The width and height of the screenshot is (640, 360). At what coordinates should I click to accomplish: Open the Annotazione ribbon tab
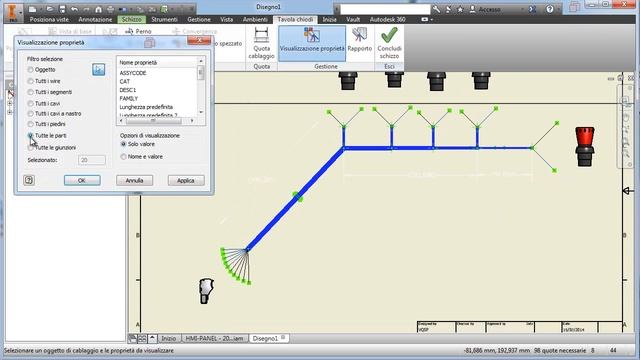95,19
